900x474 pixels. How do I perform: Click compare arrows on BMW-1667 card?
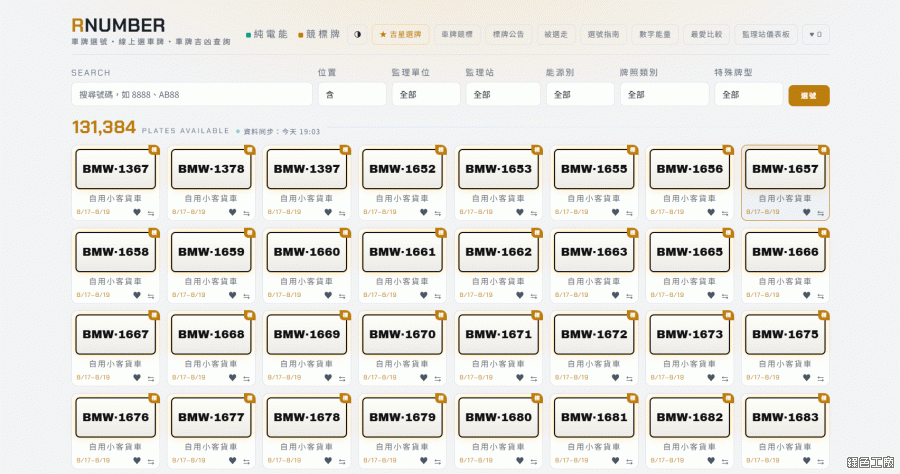151,378
